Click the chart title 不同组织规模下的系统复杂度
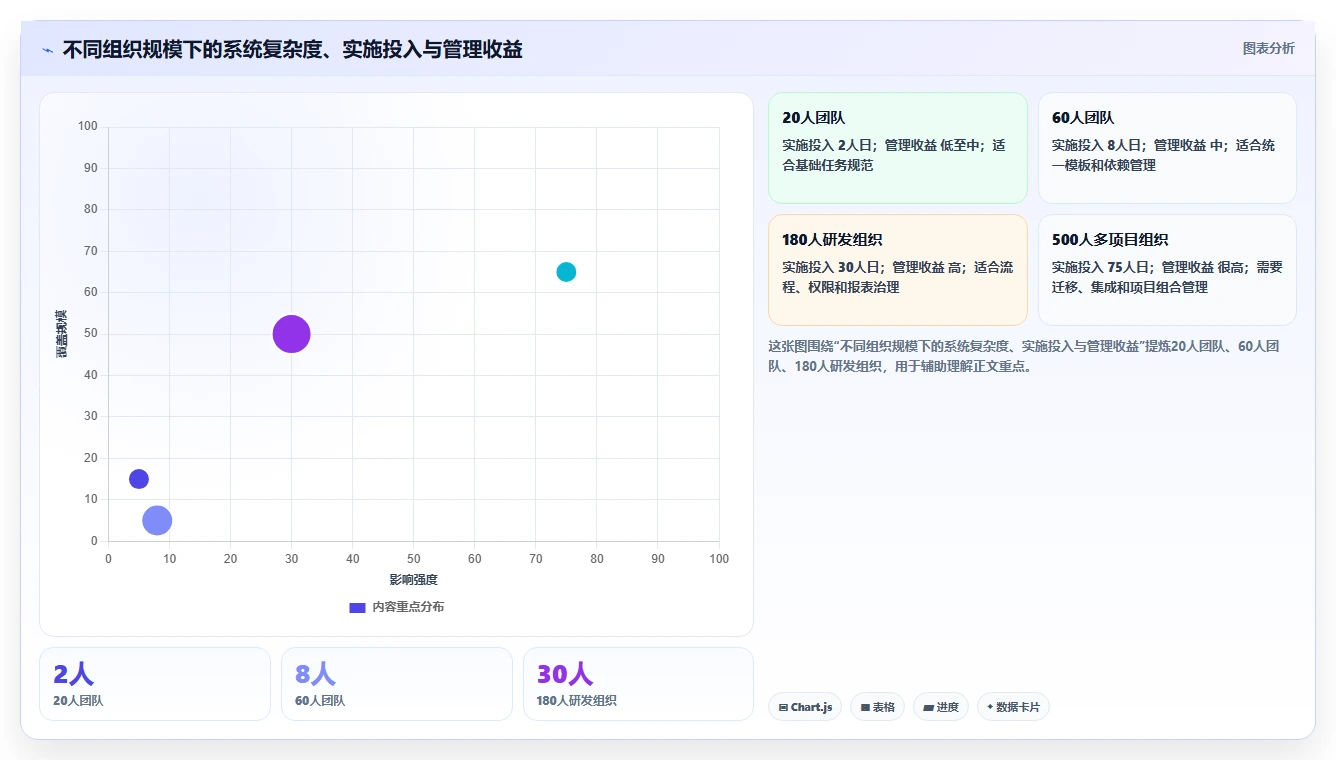 (x=292, y=50)
